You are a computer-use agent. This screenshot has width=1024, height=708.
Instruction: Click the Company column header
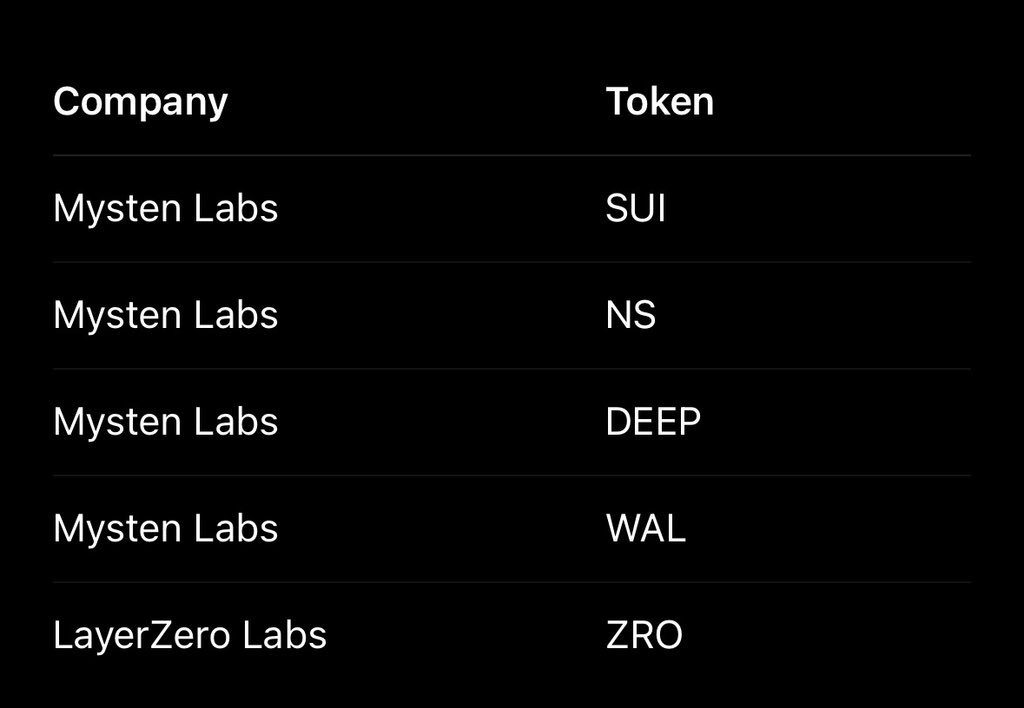140,102
